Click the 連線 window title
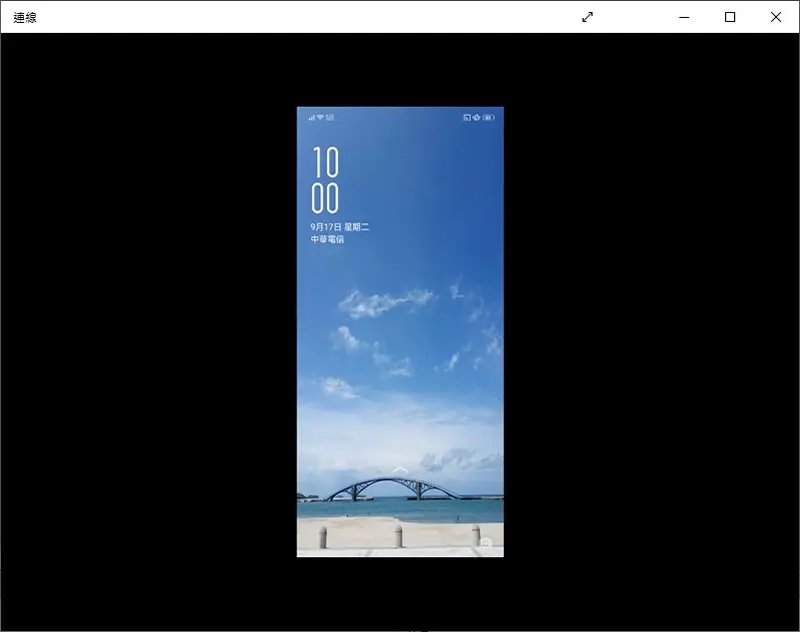800x632 pixels. pyautogui.click(x=25, y=18)
